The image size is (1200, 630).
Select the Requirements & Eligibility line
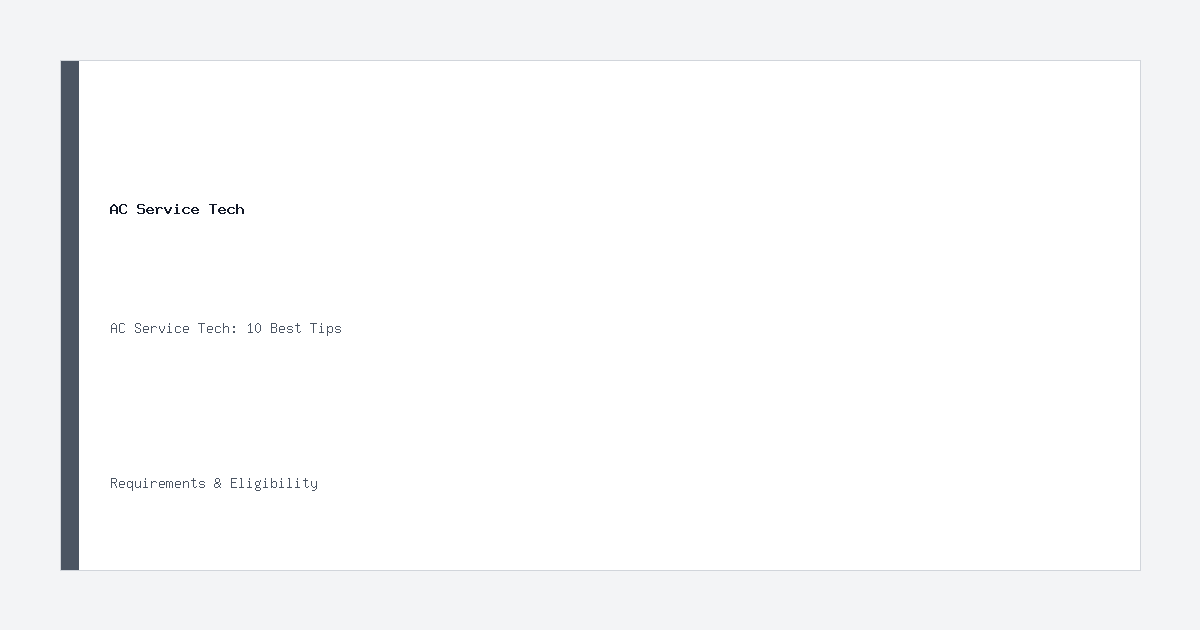click(x=214, y=483)
